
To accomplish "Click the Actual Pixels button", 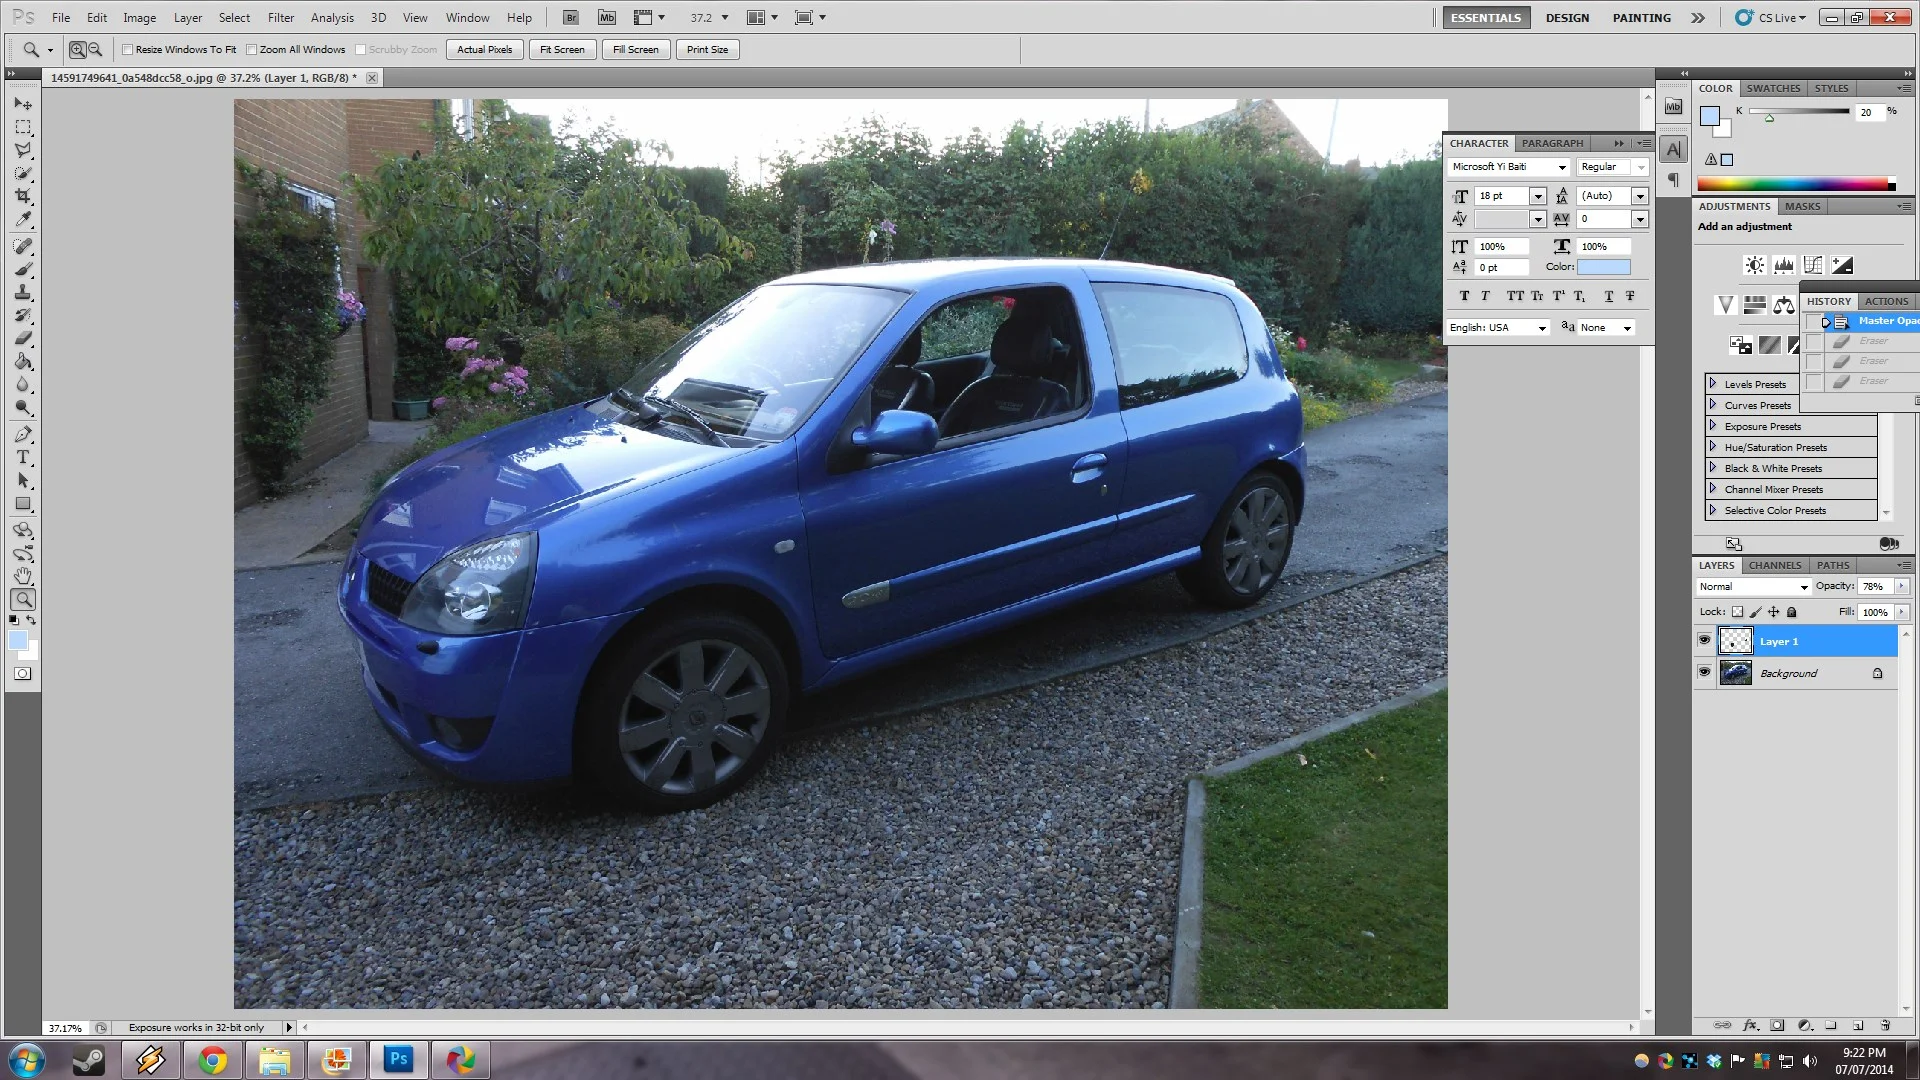I will (484, 49).
